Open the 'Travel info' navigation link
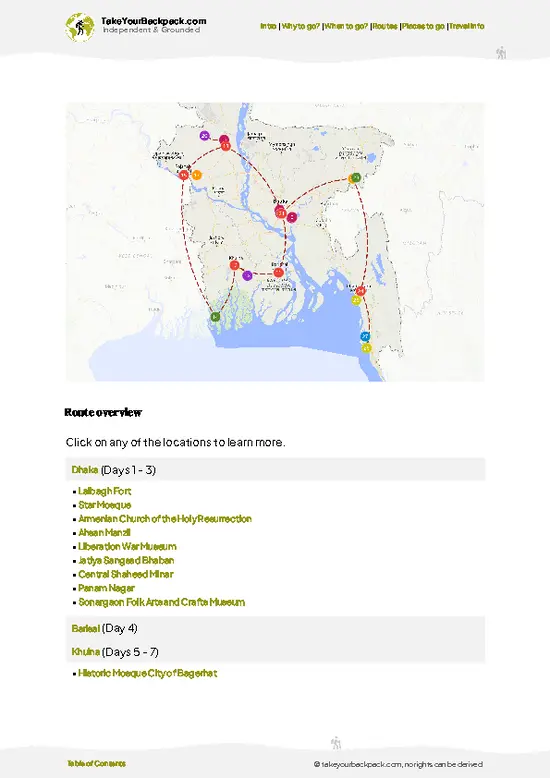The width and height of the screenshot is (550, 778). 467,26
